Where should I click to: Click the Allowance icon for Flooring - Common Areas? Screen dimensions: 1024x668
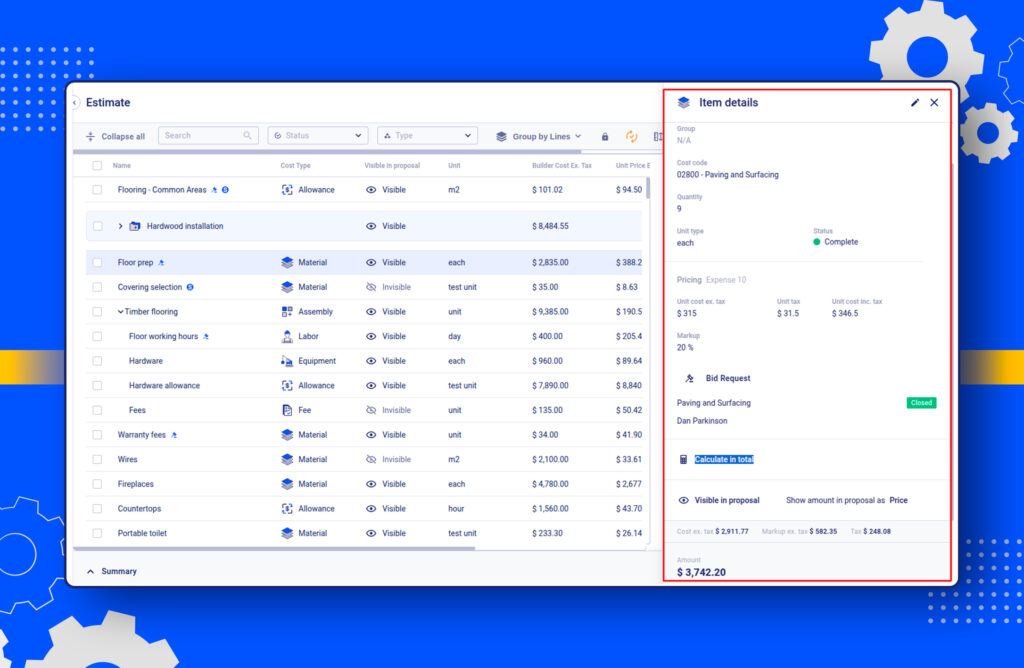pos(287,190)
